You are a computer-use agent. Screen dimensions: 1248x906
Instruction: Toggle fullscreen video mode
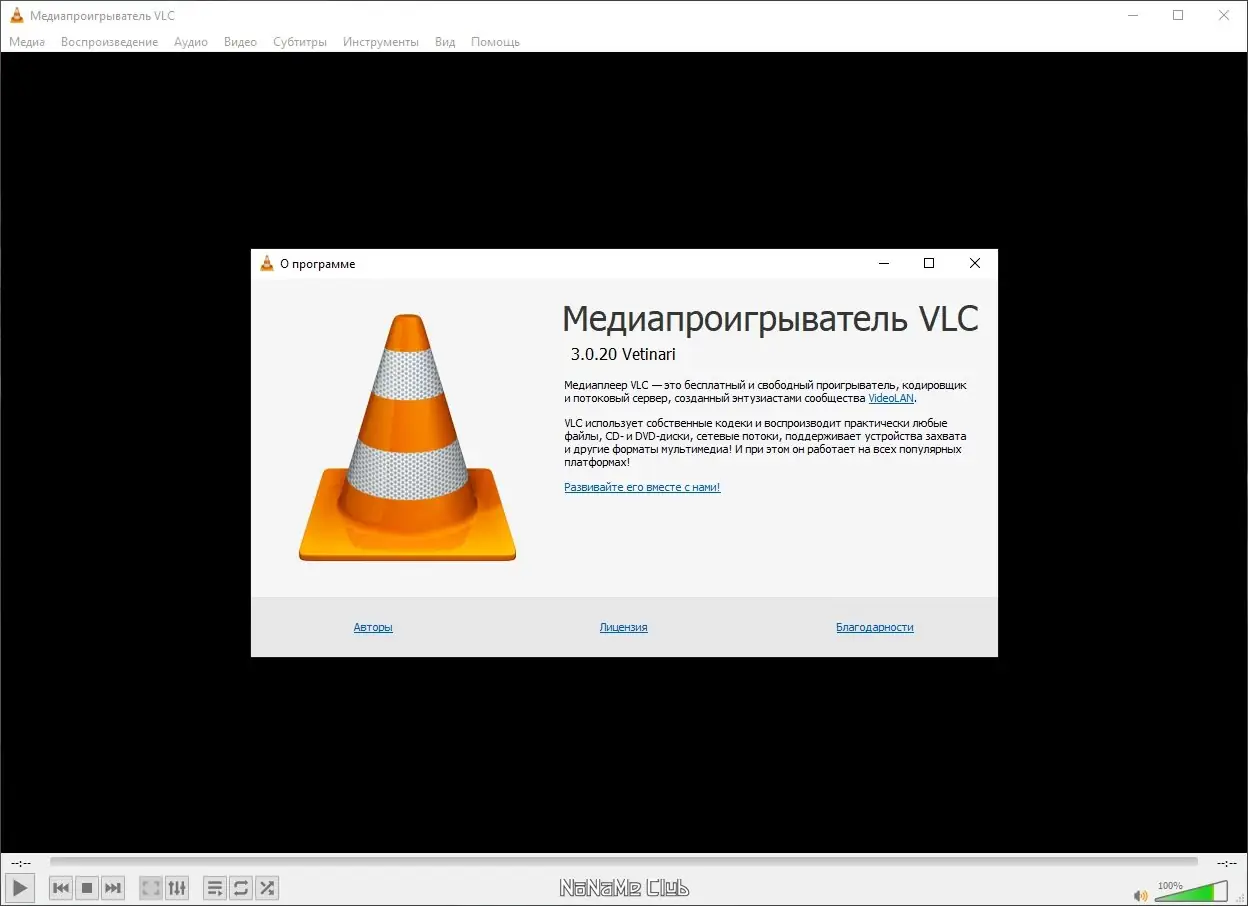pyautogui.click(x=150, y=887)
